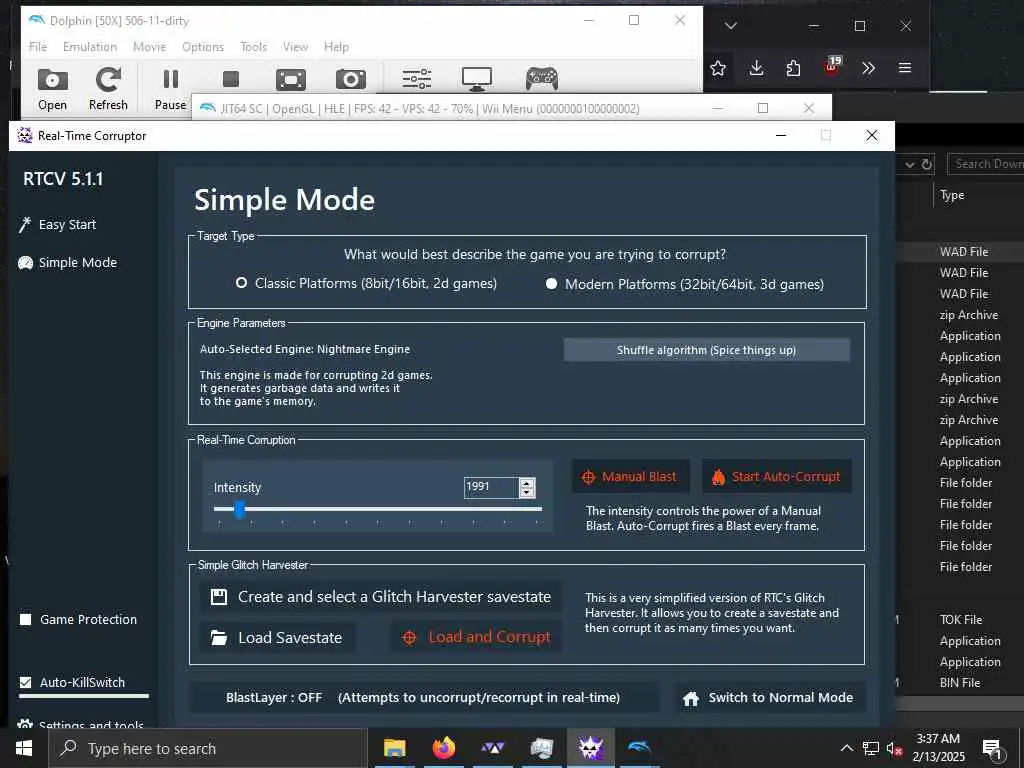Open the Options menu in Dolphin
Image resolution: width=1024 pixels, height=768 pixels.
coord(203,47)
